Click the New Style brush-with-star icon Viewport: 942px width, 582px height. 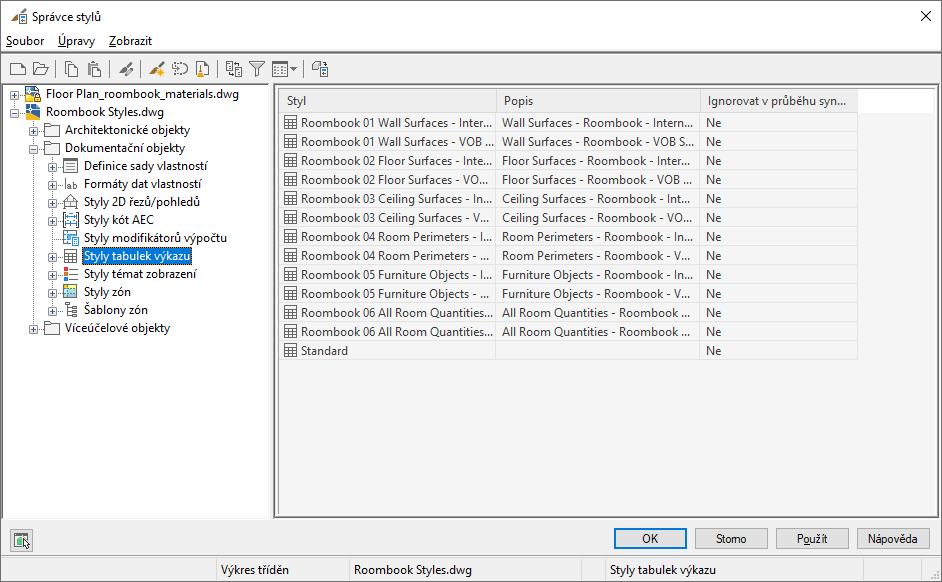coord(157,69)
